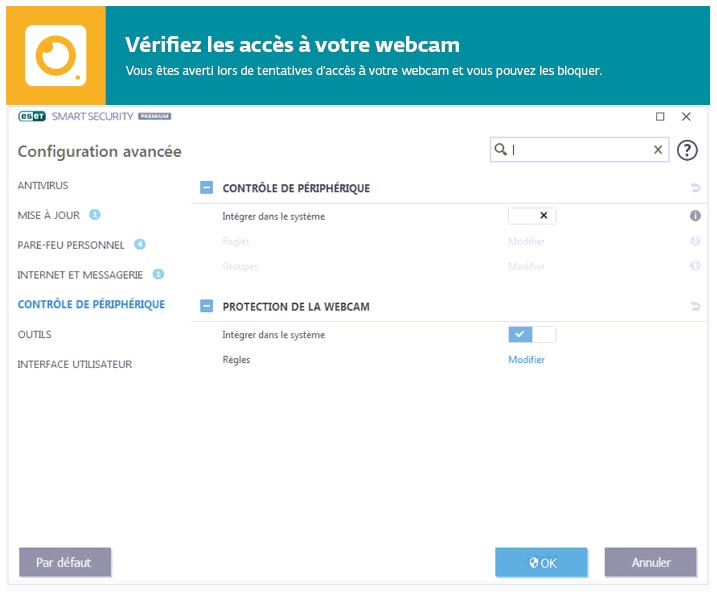The height and width of the screenshot is (599, 717).
Task: Collapse the Contrôle de périphérique section
Action: tap(207, 188)
